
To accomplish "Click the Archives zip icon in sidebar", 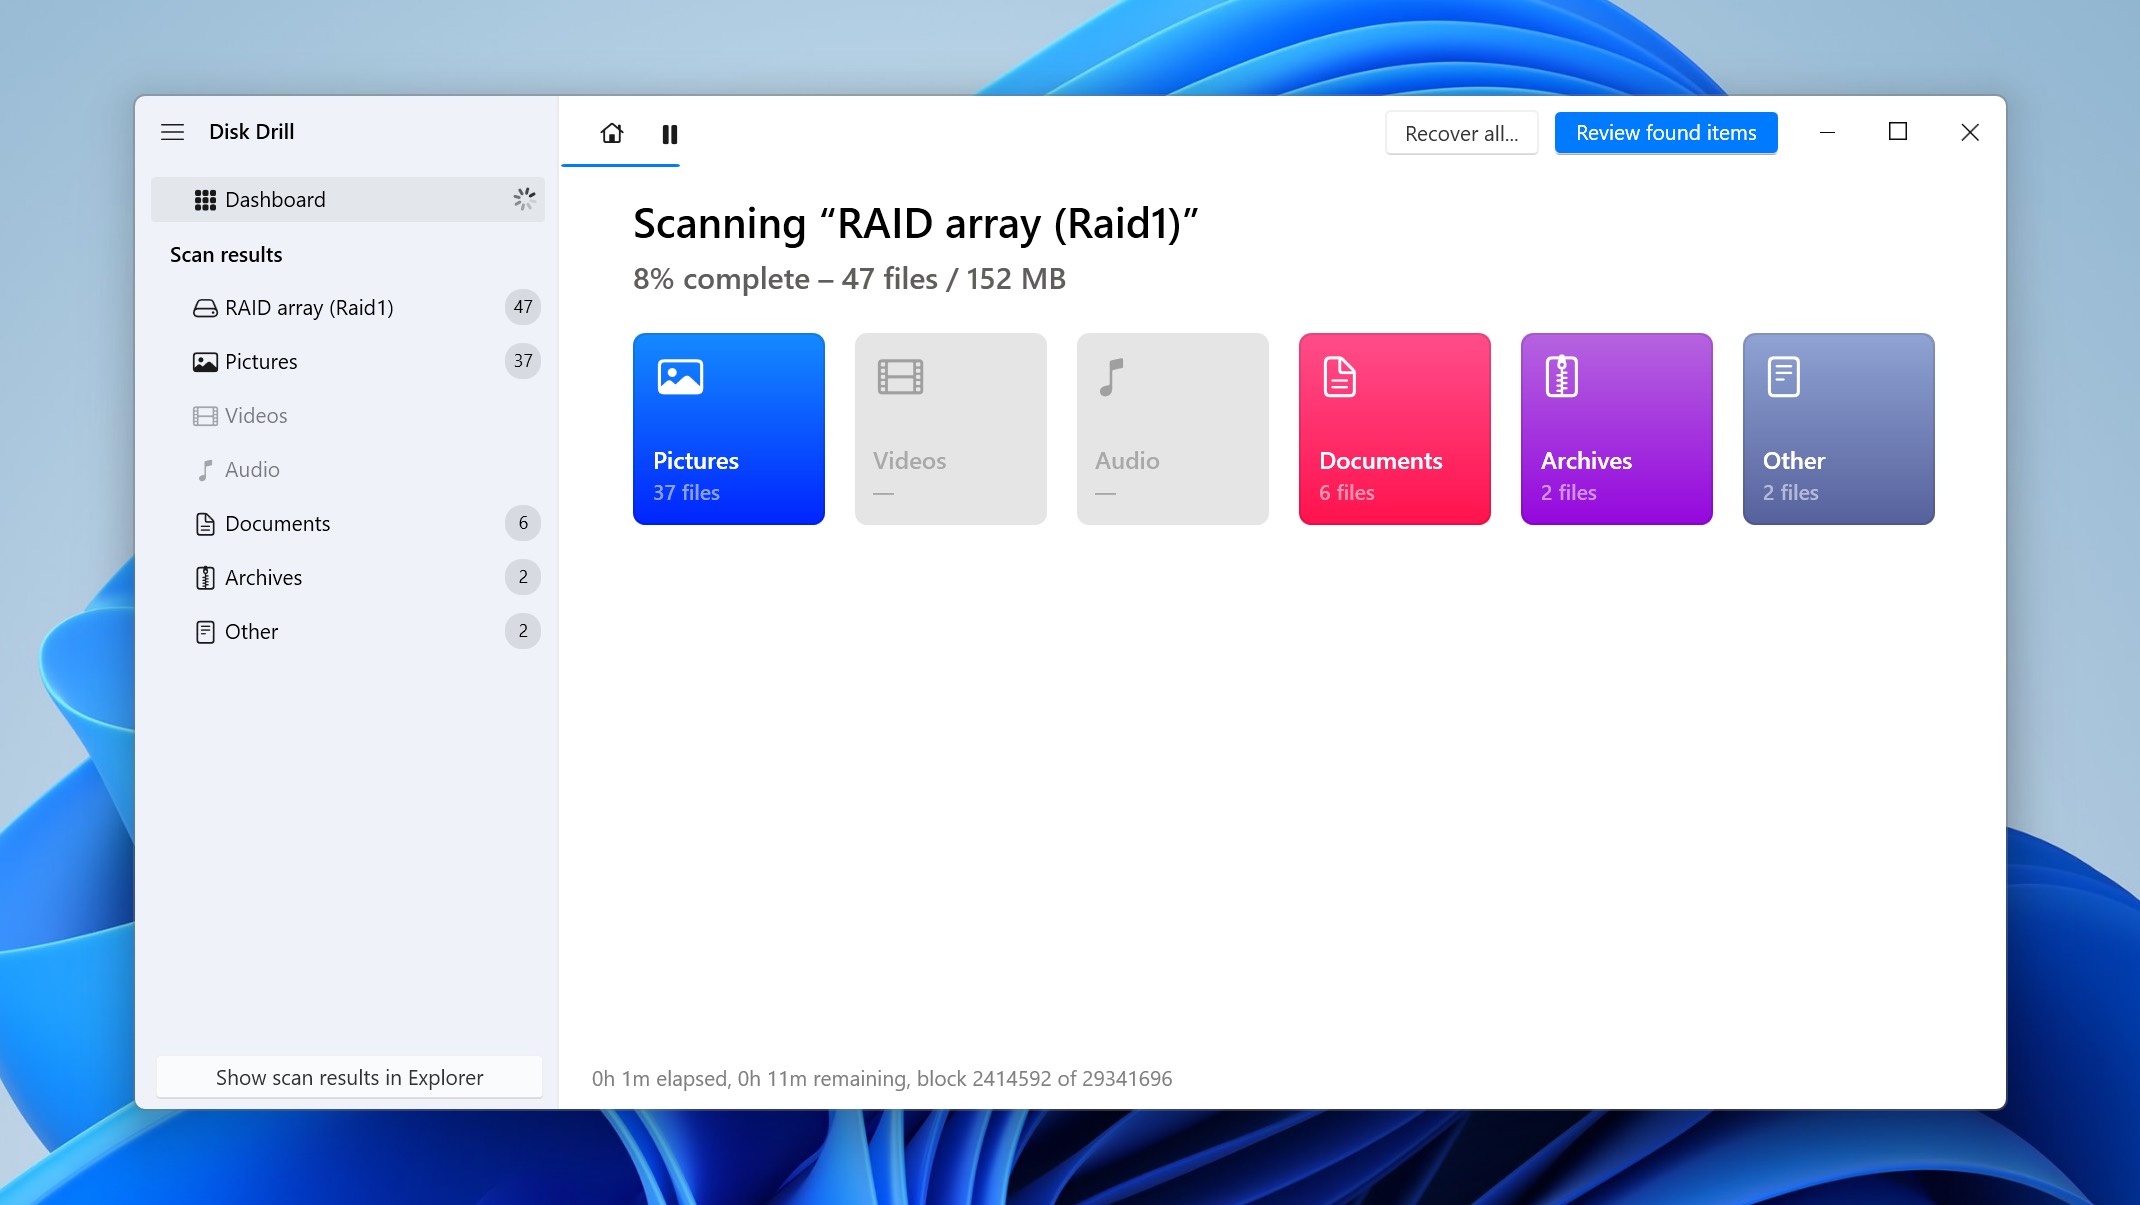I will click(204, 577).
